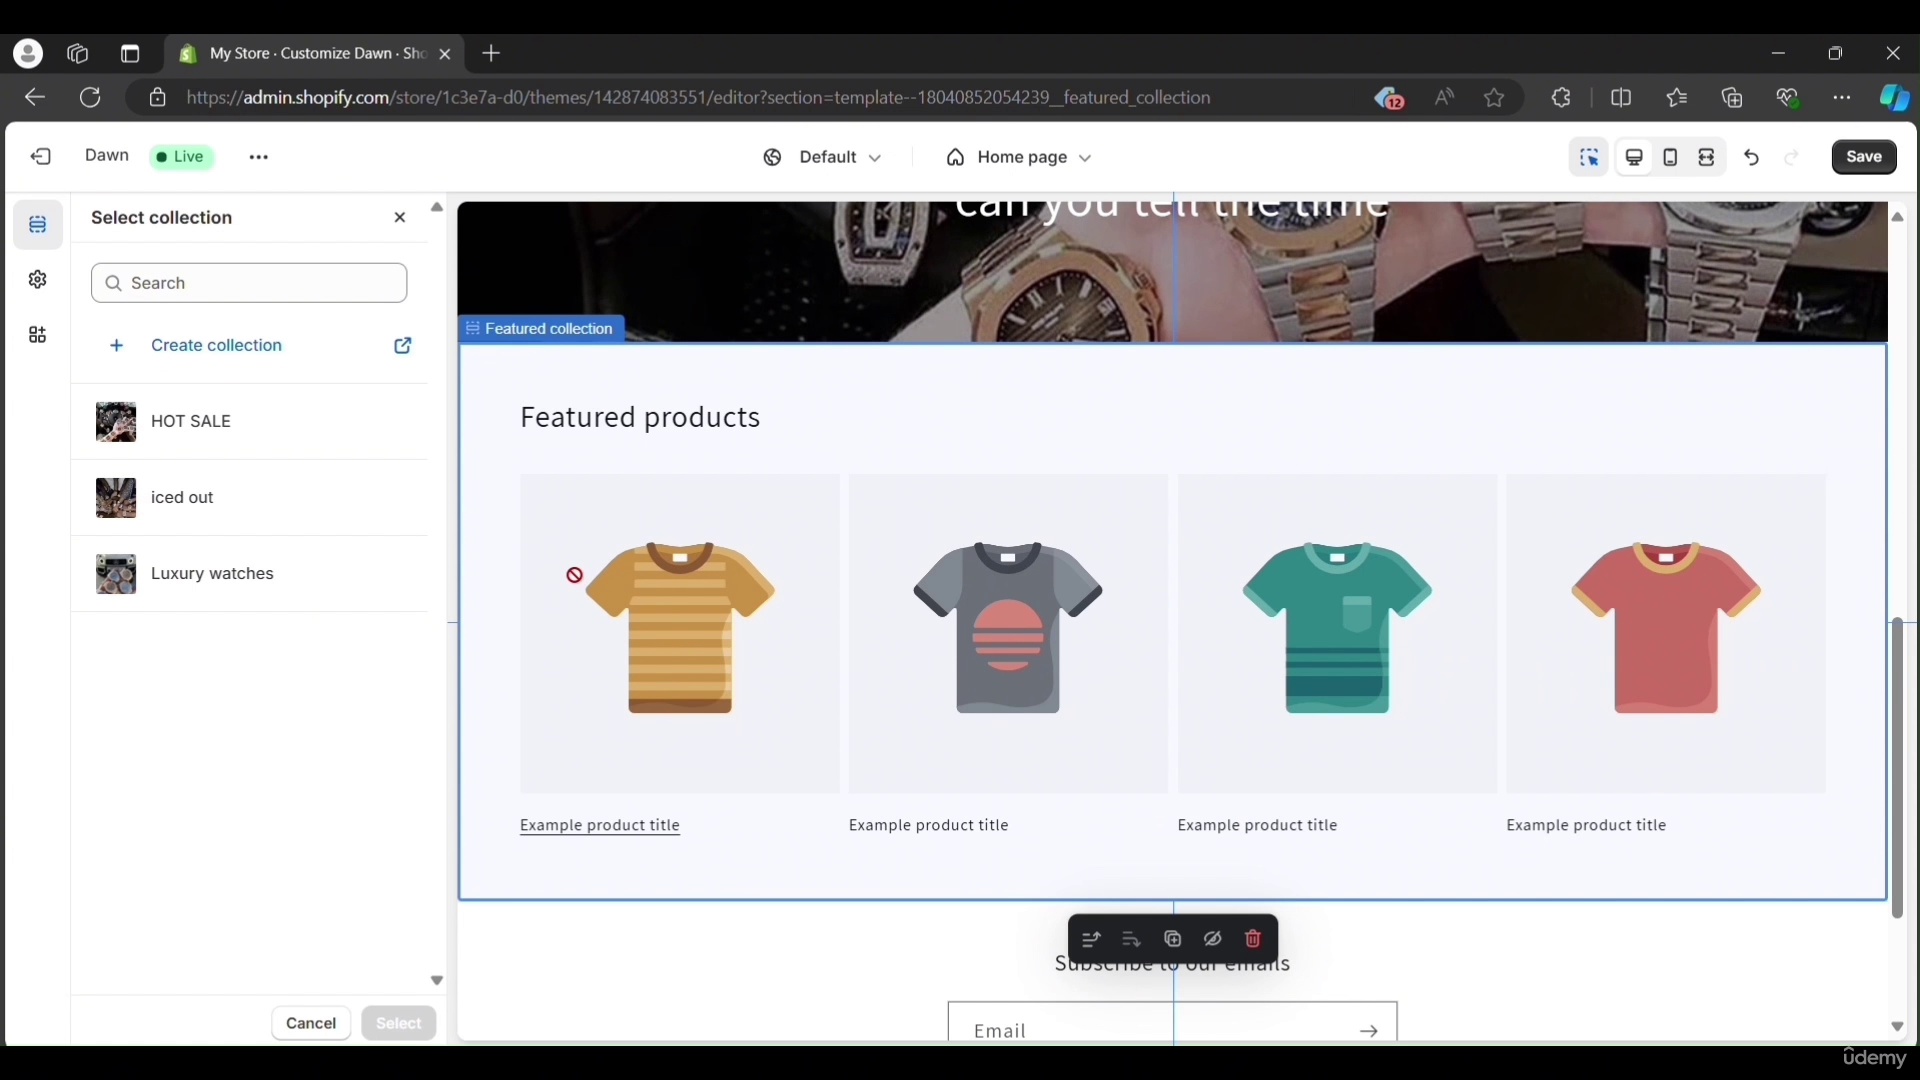Click the Save button
1920x1080 pixels.
tap(1865, 156)
